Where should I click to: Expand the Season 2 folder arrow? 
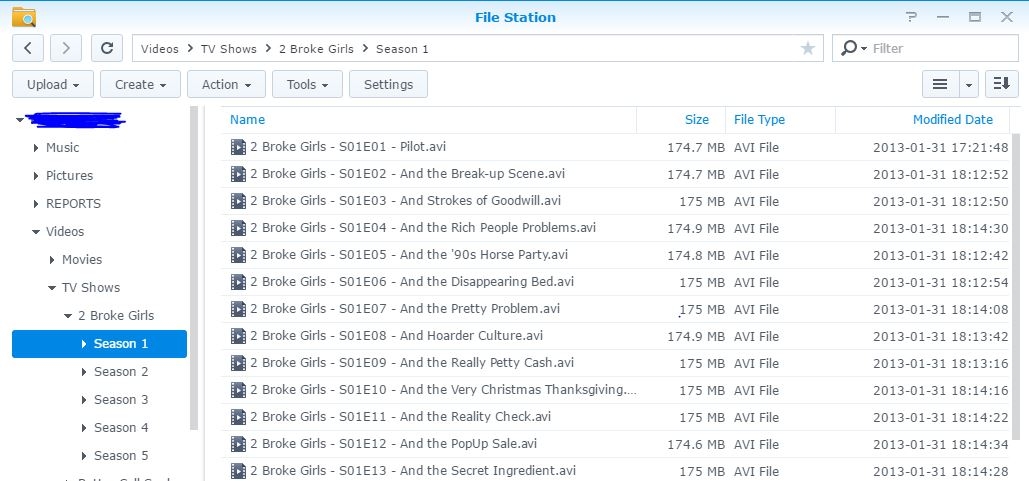[84, 372]
